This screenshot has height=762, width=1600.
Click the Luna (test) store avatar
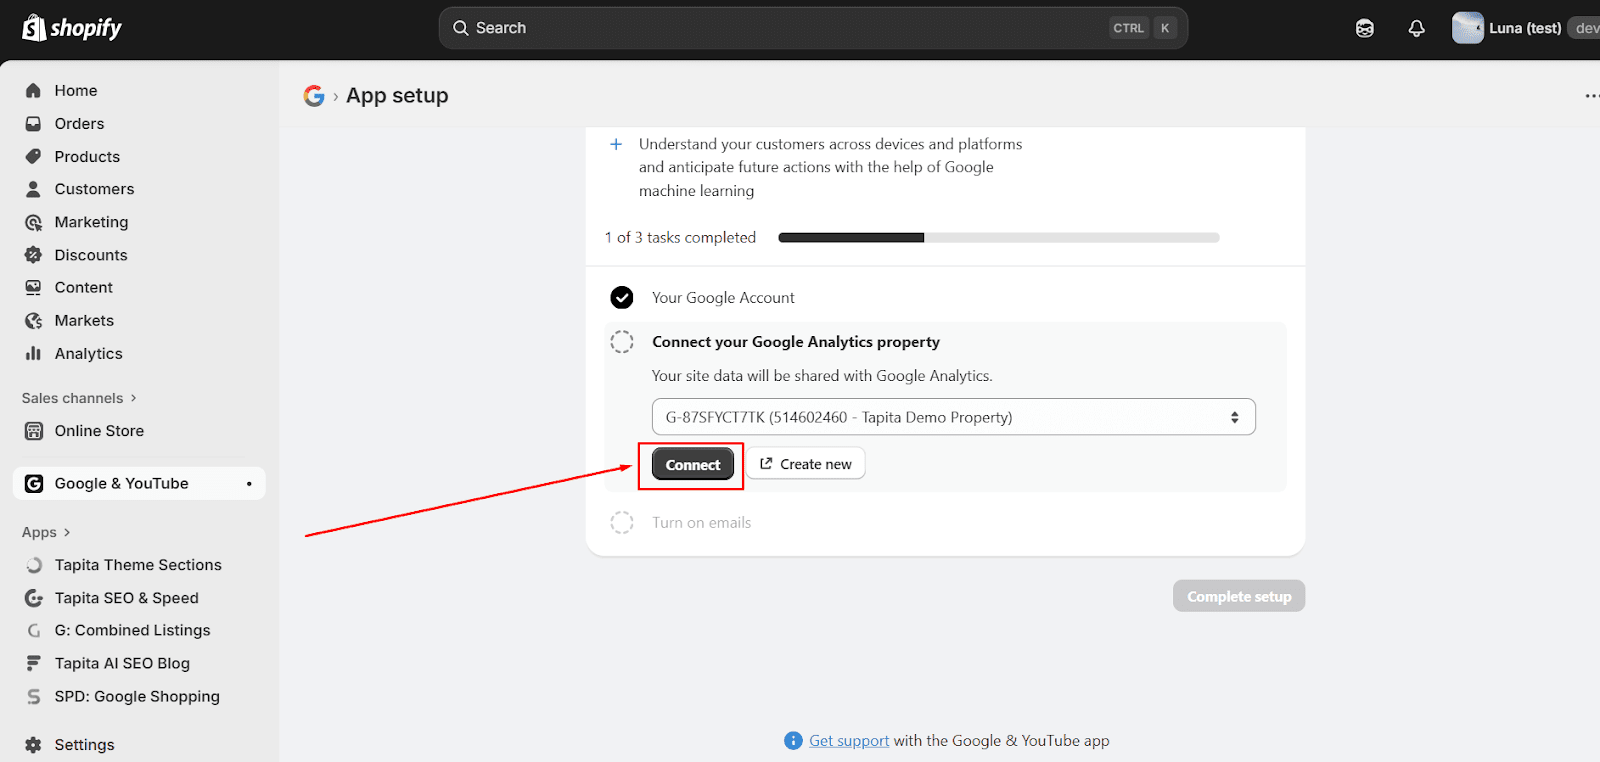(1467, 28)
